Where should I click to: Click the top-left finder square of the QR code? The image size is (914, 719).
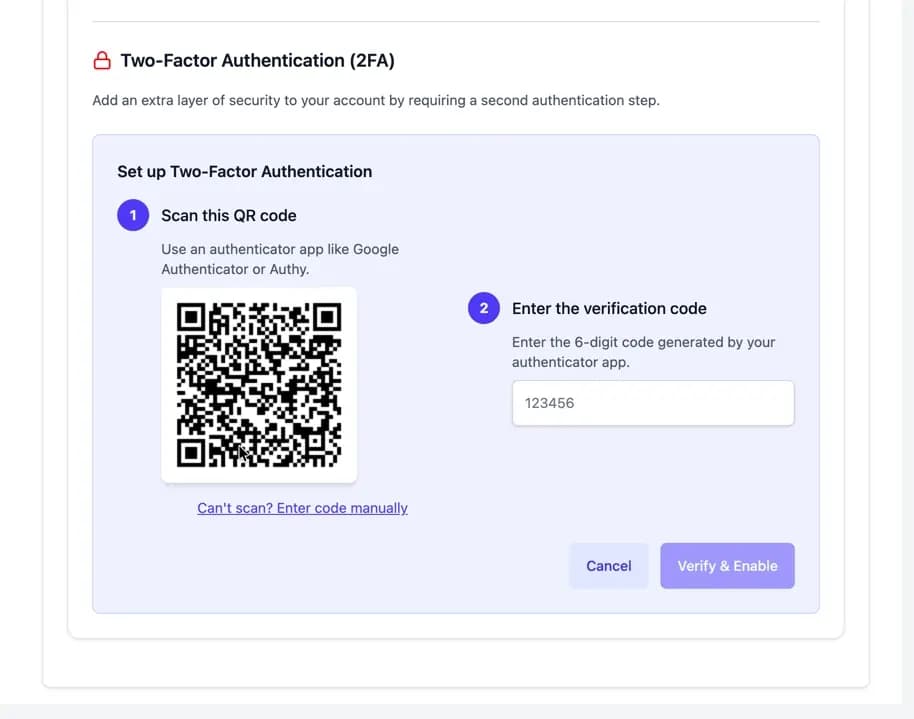pos(191,317)
